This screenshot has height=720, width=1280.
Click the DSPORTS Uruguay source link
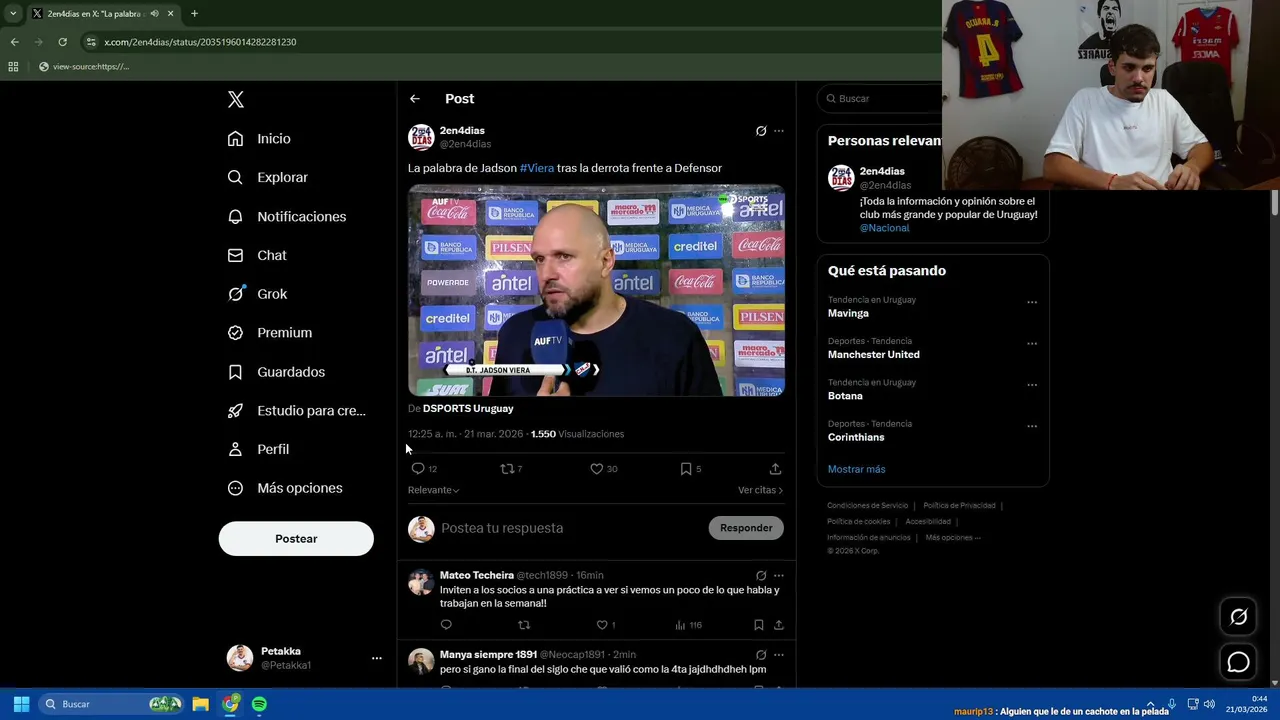tap(468, 408)
